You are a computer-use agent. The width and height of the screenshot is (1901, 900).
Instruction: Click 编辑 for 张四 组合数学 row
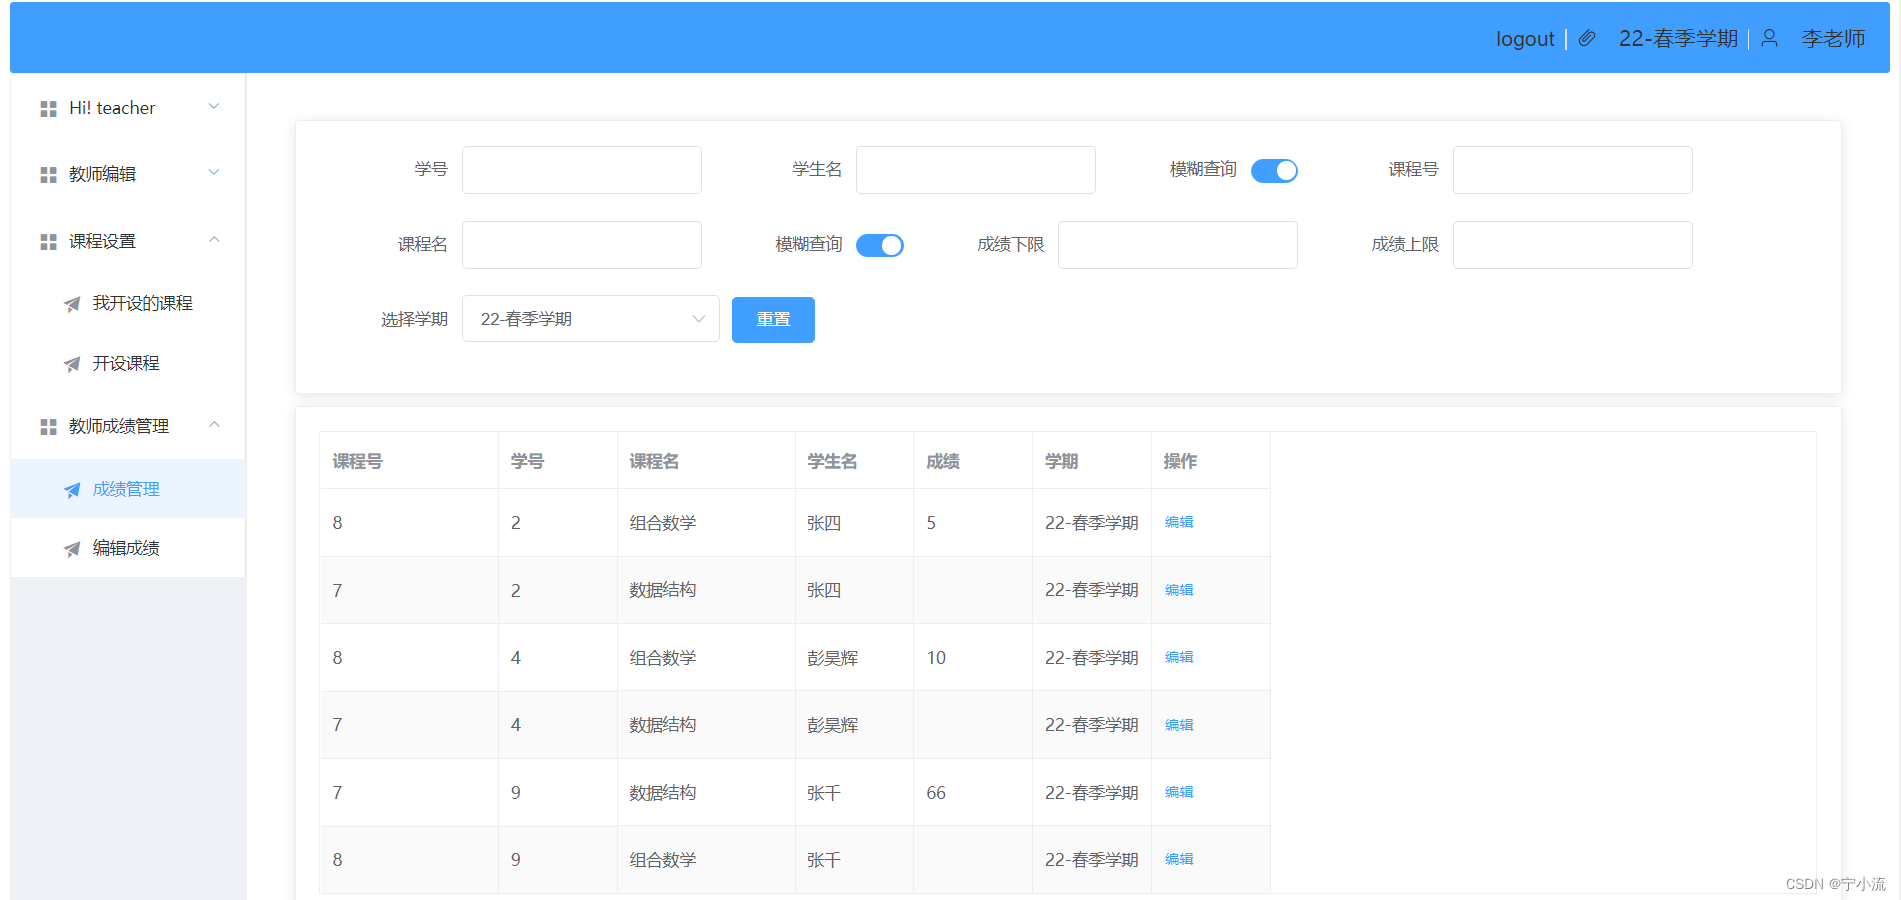[x=1179, y=522]
